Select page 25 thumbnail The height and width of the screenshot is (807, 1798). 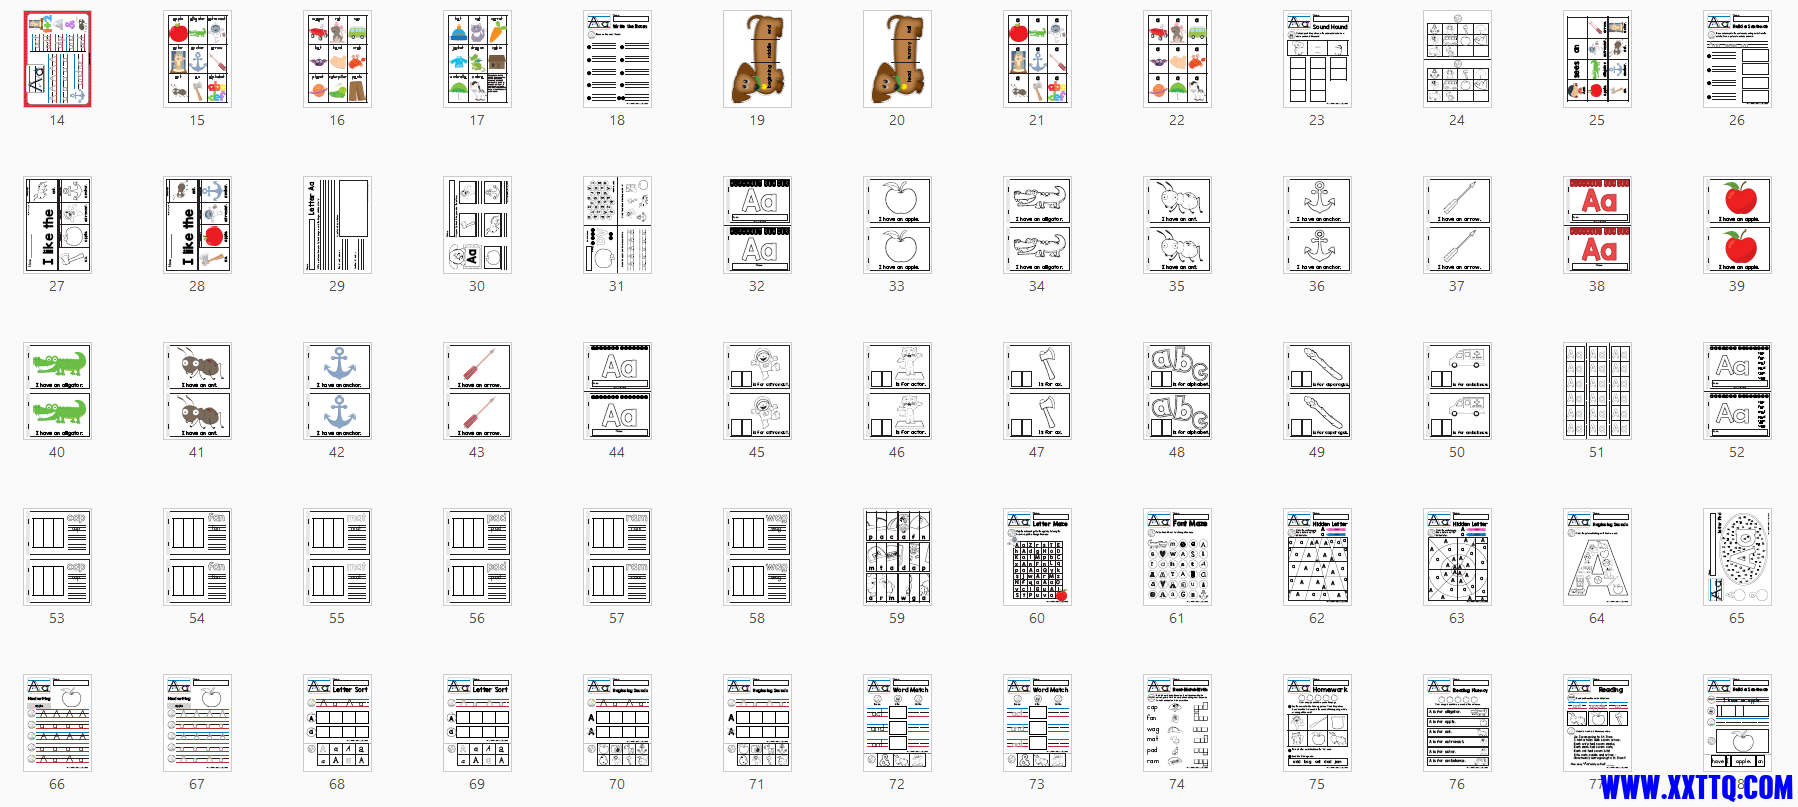pos(1597,59)
